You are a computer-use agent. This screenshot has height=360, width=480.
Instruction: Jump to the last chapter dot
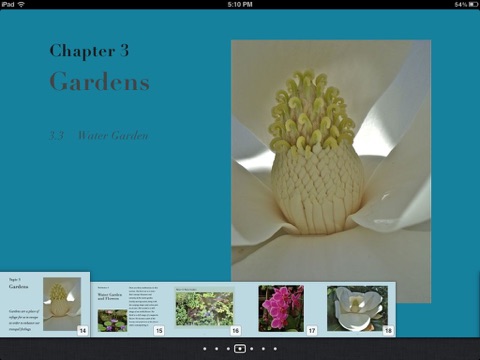click(x=275, y=349)
